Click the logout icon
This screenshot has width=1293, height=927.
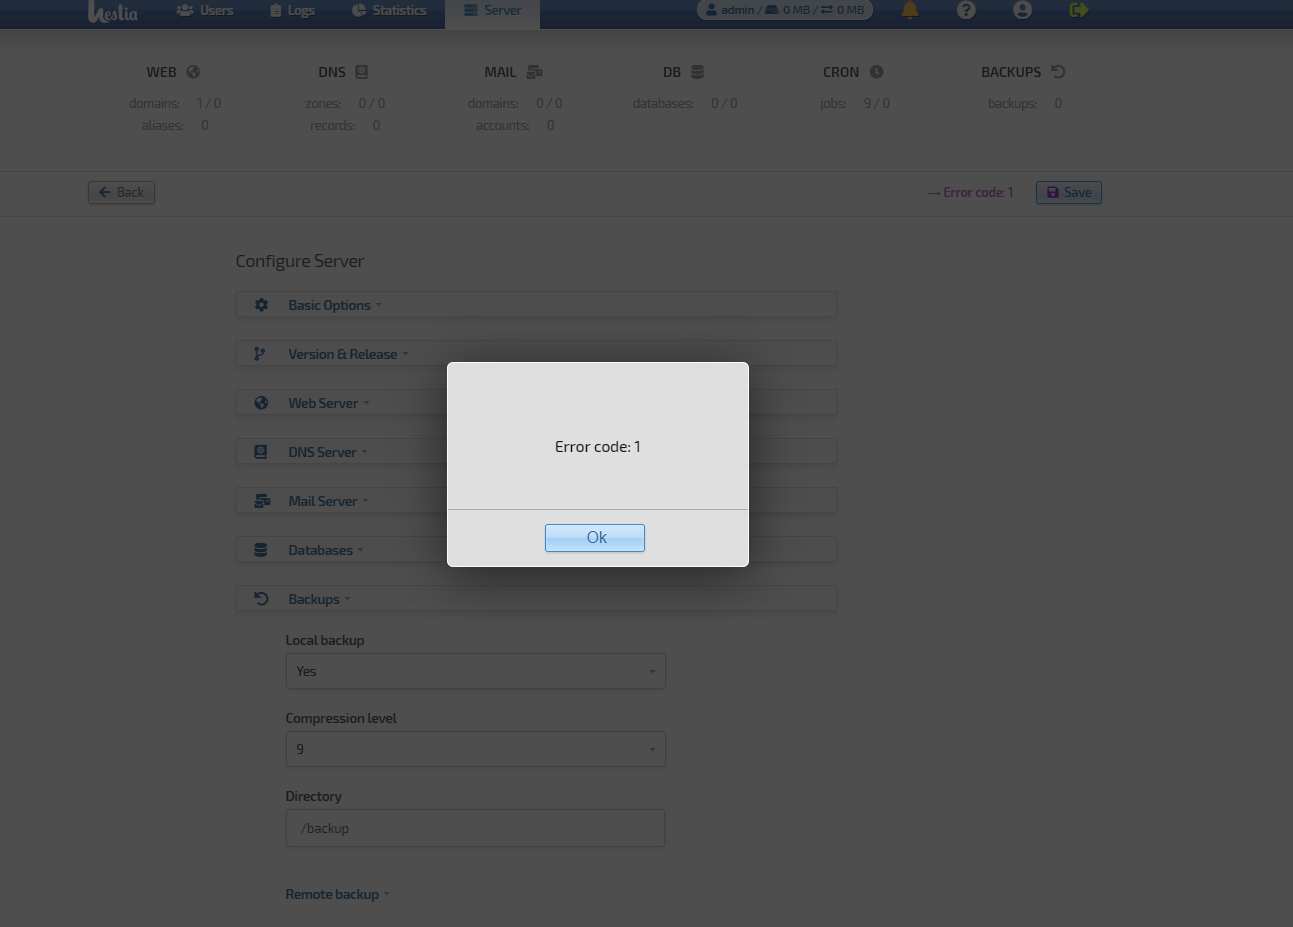pos(1078,10)
